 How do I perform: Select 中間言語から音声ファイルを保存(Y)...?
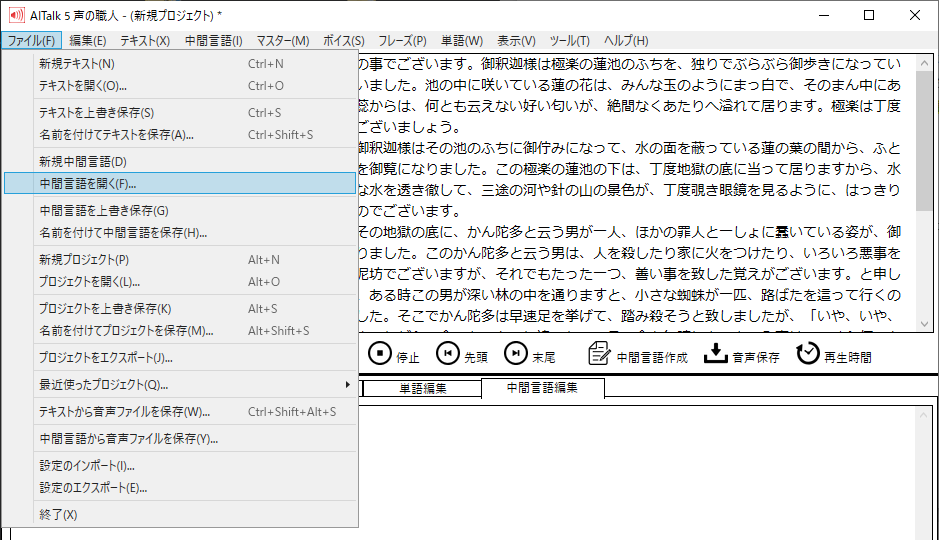[180, 439]
